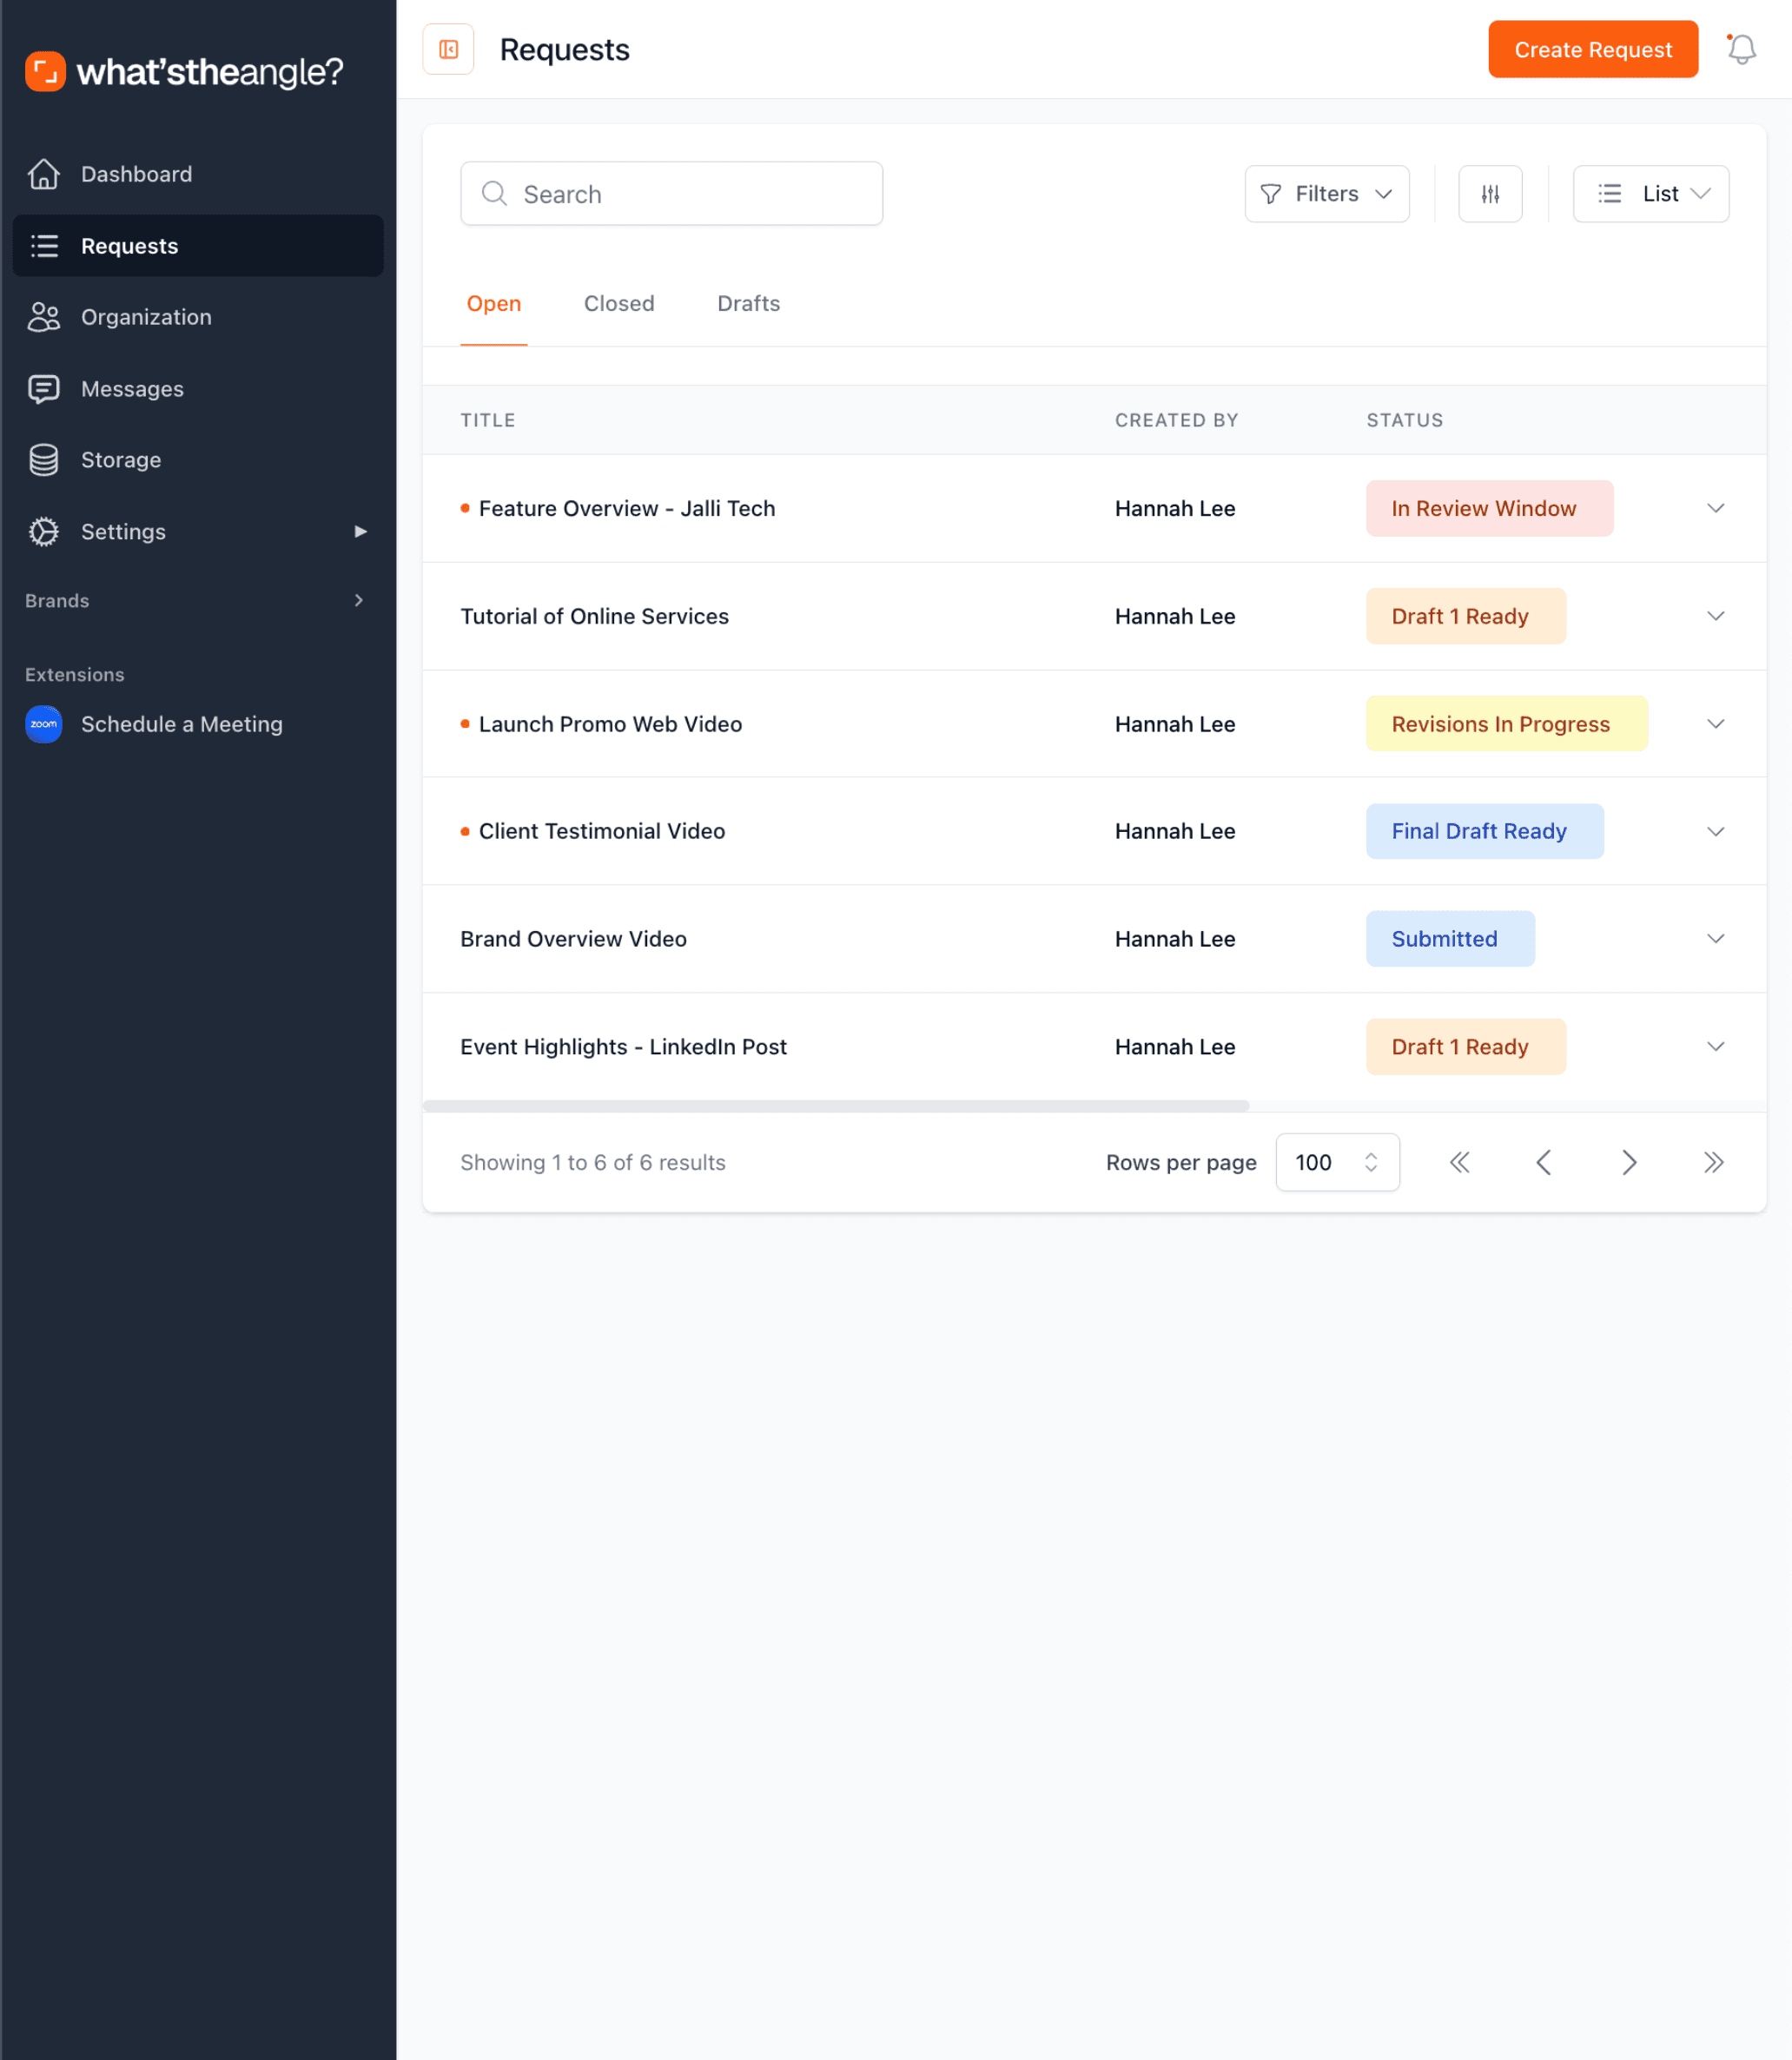This screenshot has height=2060, width=1792.
Task: Switch to the Drafts tab
Action: [748, 303]
